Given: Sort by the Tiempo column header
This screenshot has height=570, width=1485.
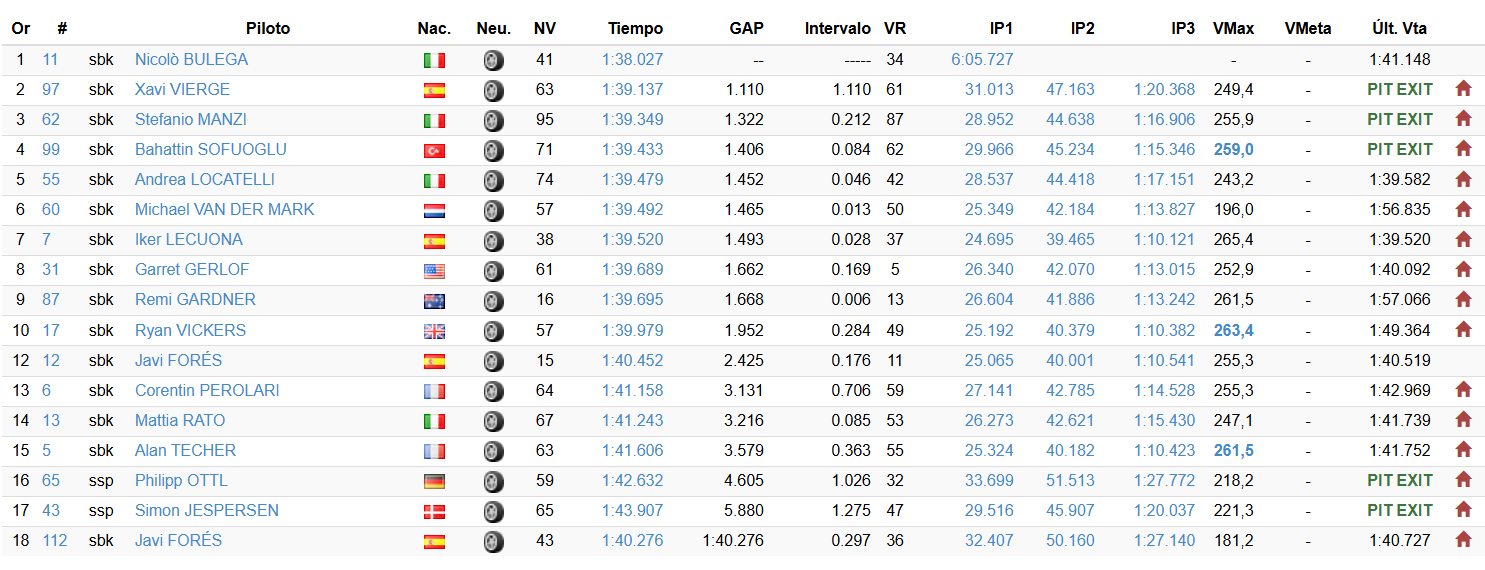Looking at the screenshot, I should 635,29.
